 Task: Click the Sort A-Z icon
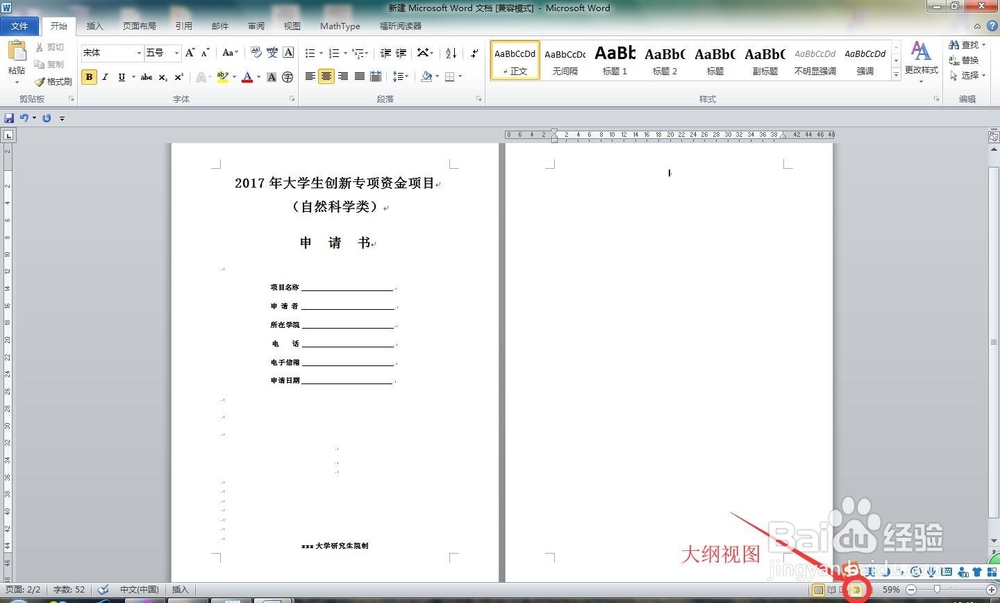(x=451, y=53)
